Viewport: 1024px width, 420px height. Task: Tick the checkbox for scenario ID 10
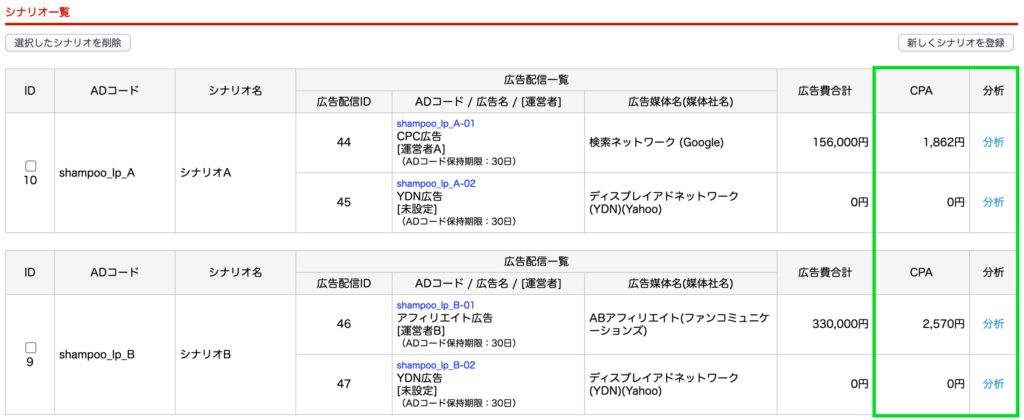coord(30,165)
